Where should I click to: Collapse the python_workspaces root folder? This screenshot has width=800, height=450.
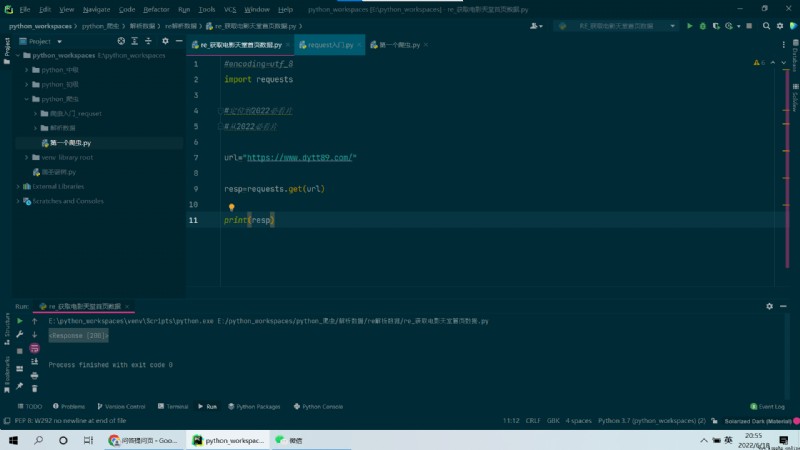(x=18, y=55)
